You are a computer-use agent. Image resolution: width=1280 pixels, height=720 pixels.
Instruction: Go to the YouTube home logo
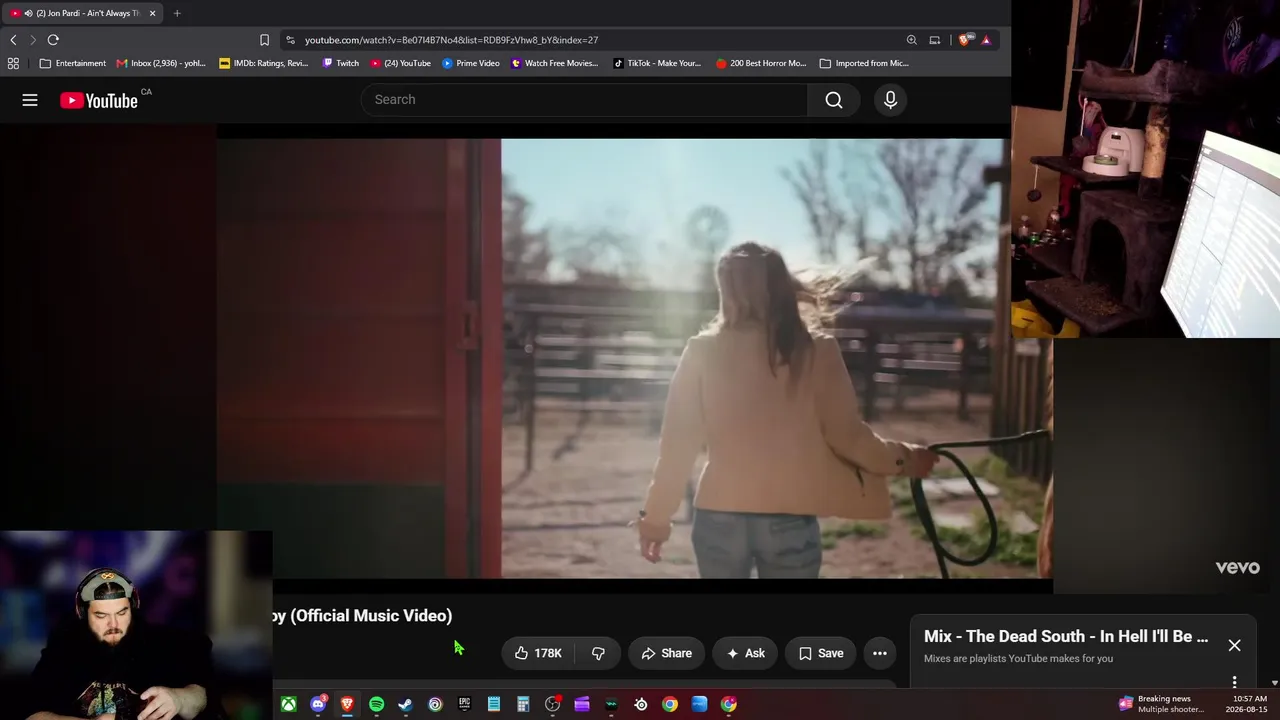tap(98, 100)
